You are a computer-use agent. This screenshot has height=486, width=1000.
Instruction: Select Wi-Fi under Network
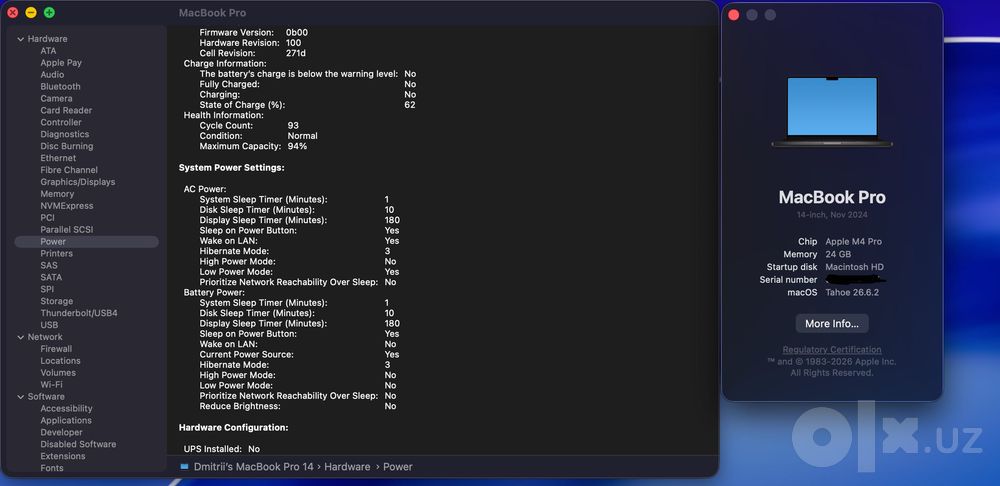pyautogui.click(x=52, y=385)
